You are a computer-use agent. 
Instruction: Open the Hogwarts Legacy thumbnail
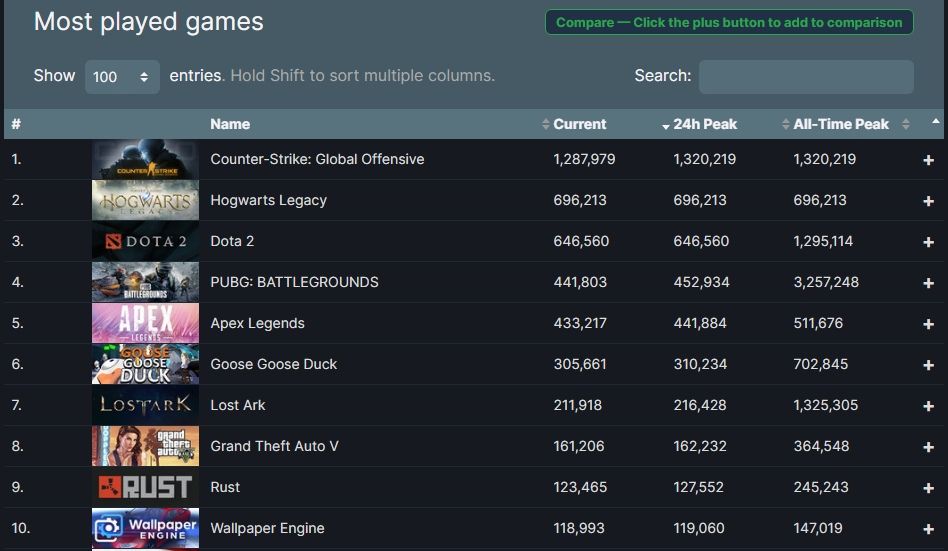[145, 200]
